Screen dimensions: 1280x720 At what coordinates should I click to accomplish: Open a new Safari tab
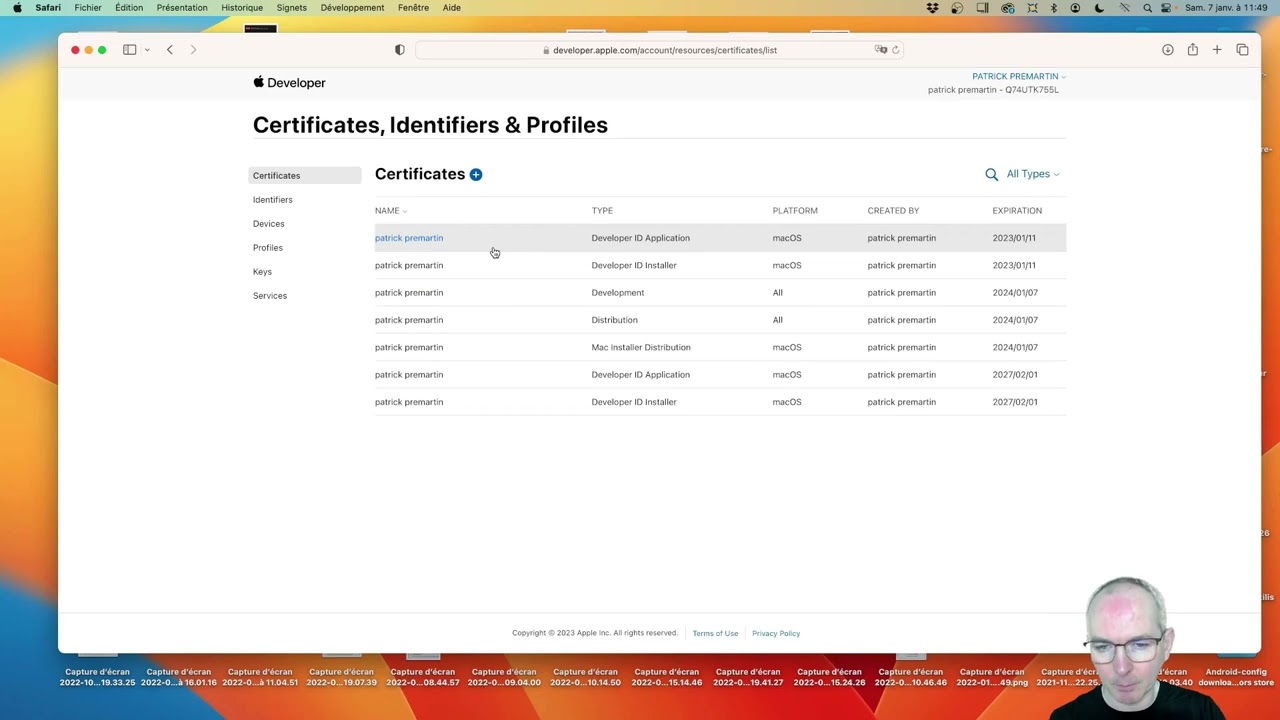tap(1217, 50)
